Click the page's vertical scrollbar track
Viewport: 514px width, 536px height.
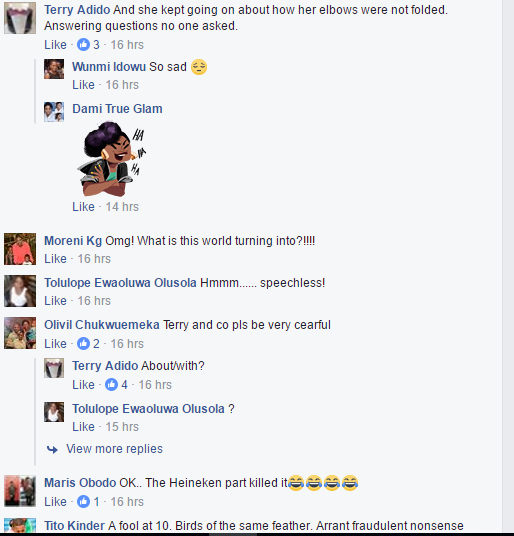508,267
